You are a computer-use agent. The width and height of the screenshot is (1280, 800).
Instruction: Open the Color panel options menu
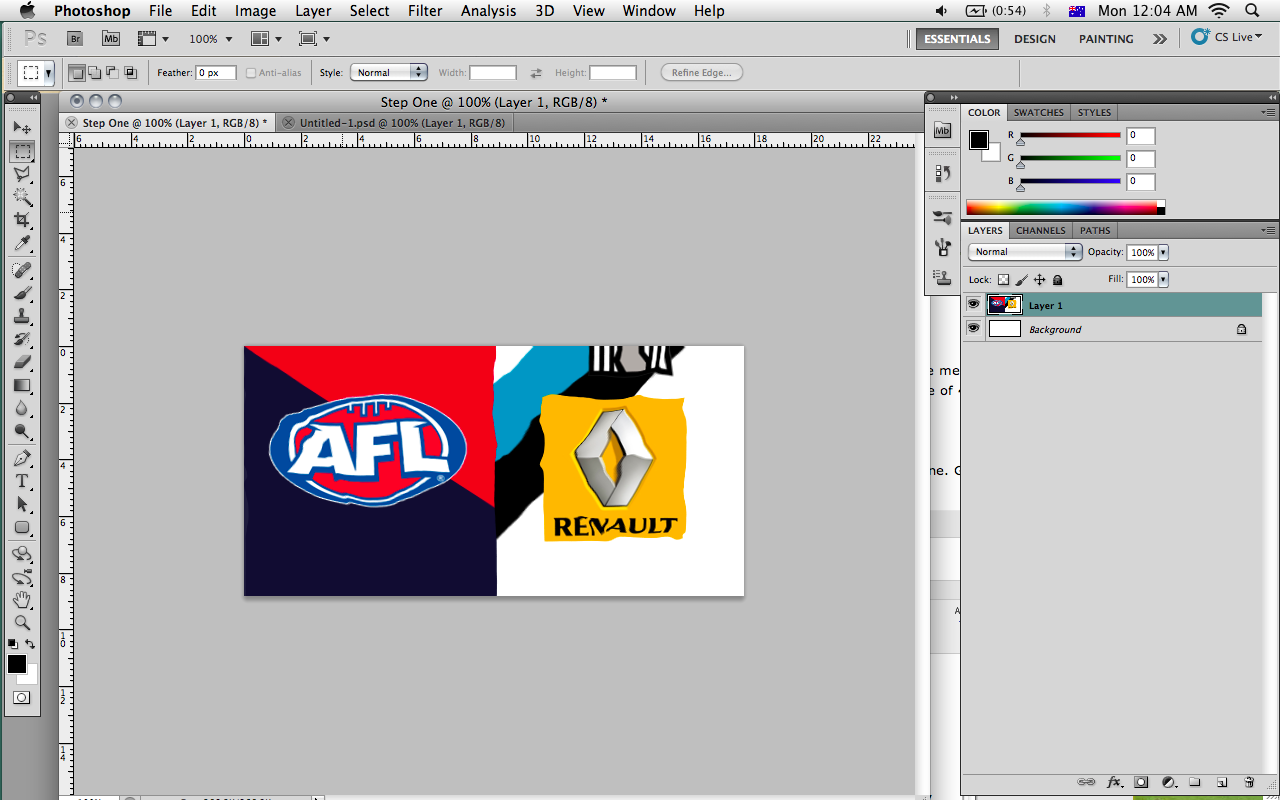tap(1268, 112)
